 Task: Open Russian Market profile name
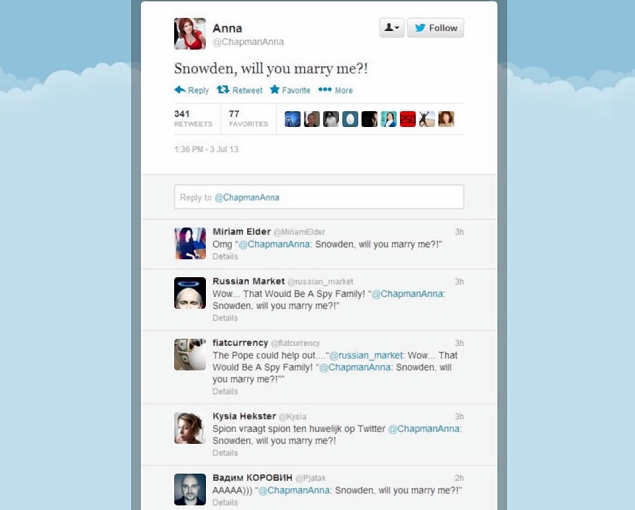249,281
